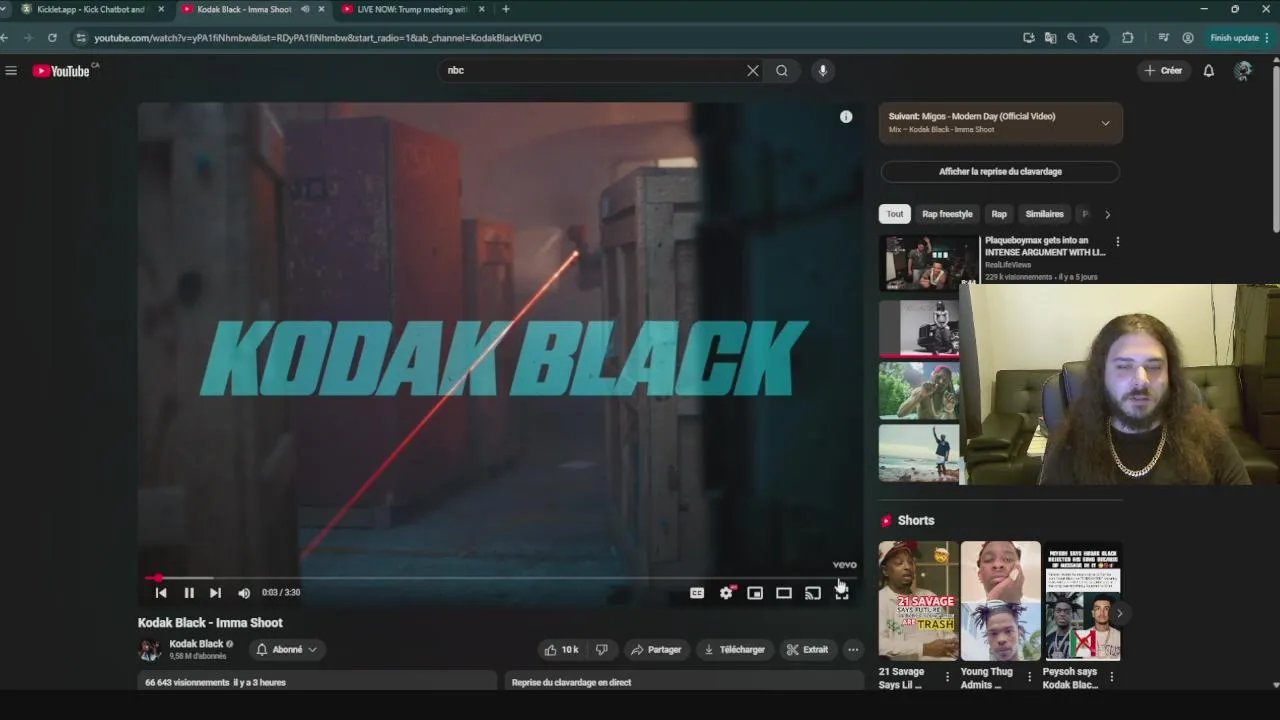This screenshot has height=720, width=1280.
Task: Open the browser extensions puzzle icon
Action: [1128, 38]
